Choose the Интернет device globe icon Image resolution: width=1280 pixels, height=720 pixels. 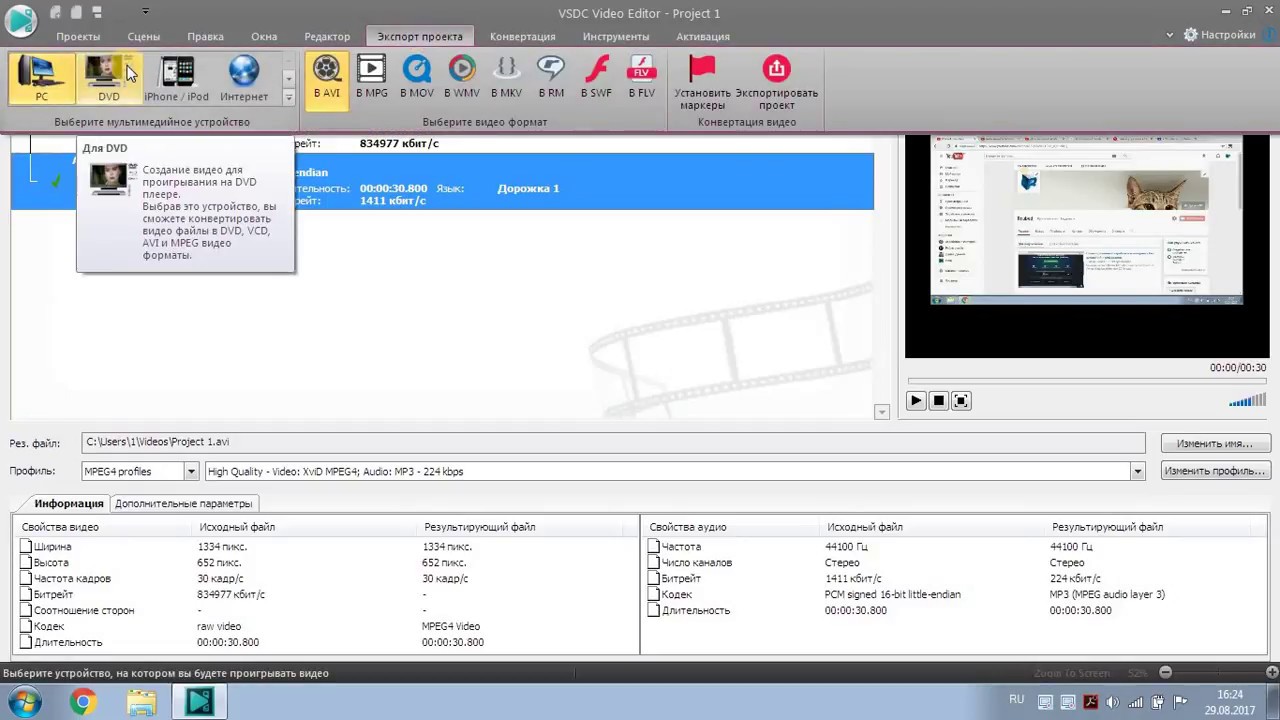point(244,78)
